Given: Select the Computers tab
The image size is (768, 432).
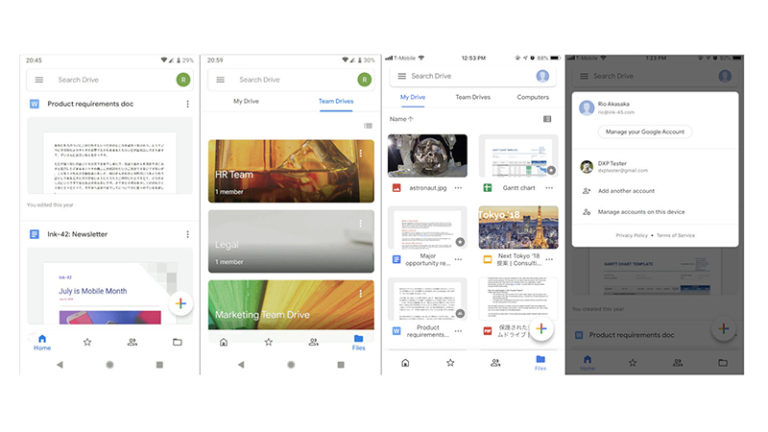Looking at the screenshot, I should pyautogui.click(x=533, y=97).
